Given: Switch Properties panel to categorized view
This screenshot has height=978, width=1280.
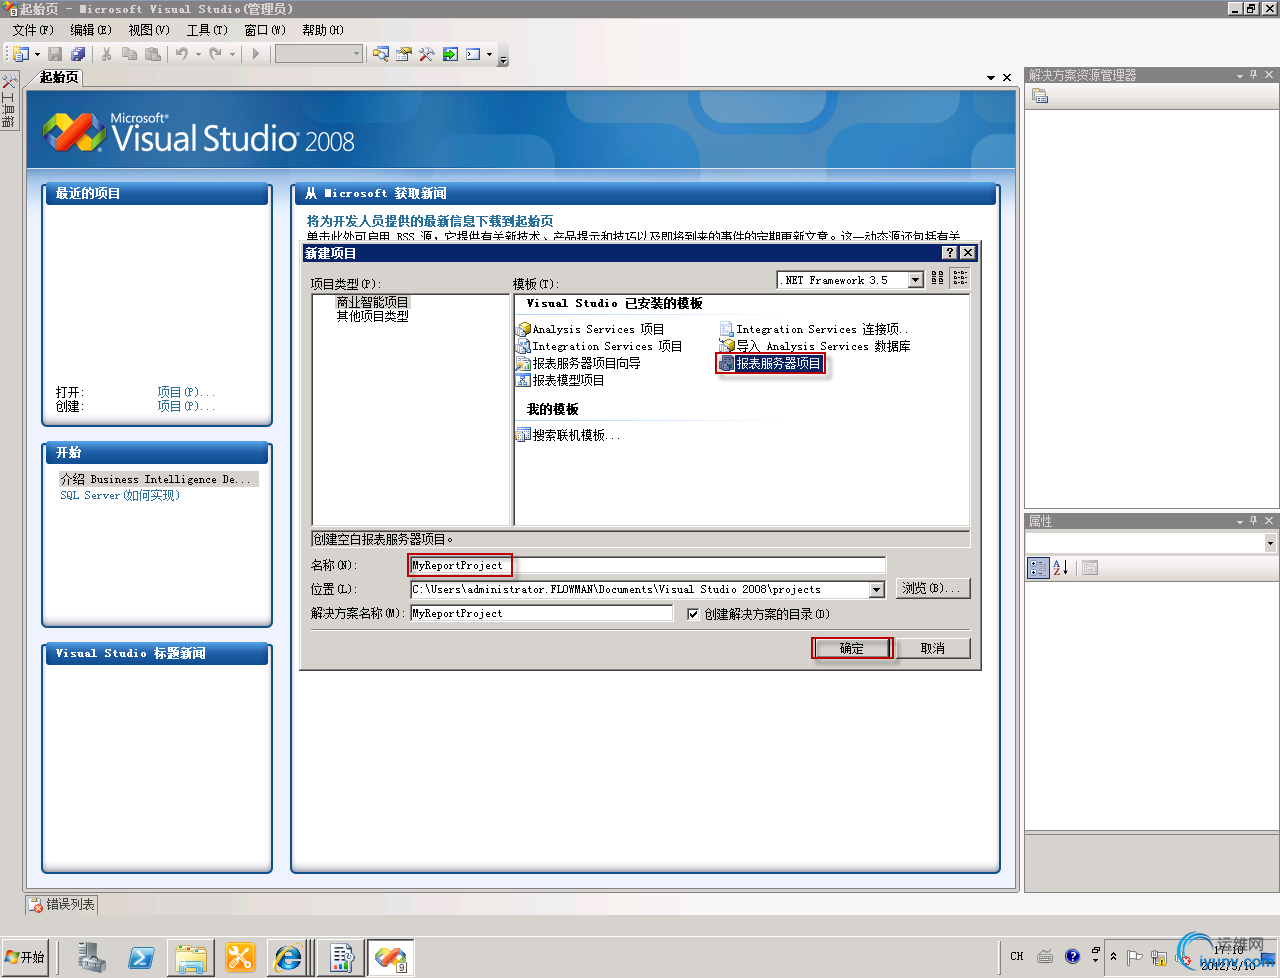Looking at the screenshot, I should point(1039,568).
